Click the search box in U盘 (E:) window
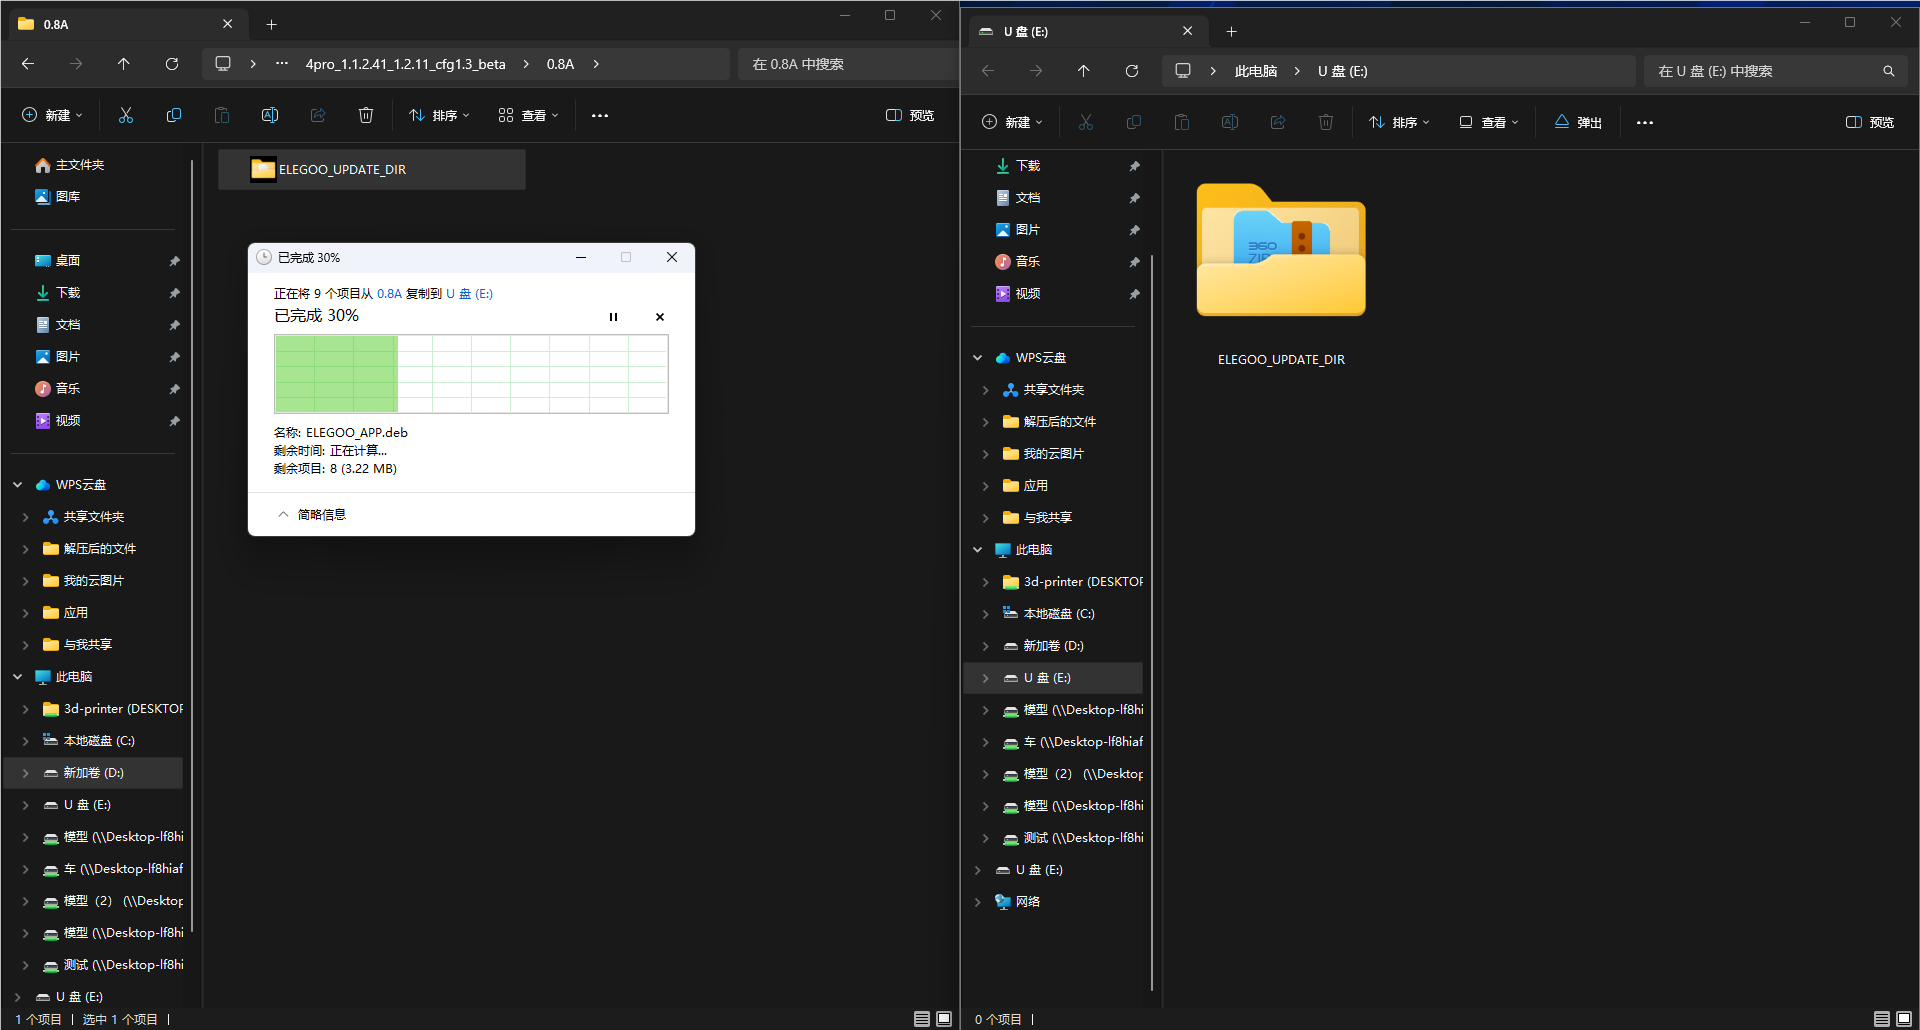 point(1766,71)
